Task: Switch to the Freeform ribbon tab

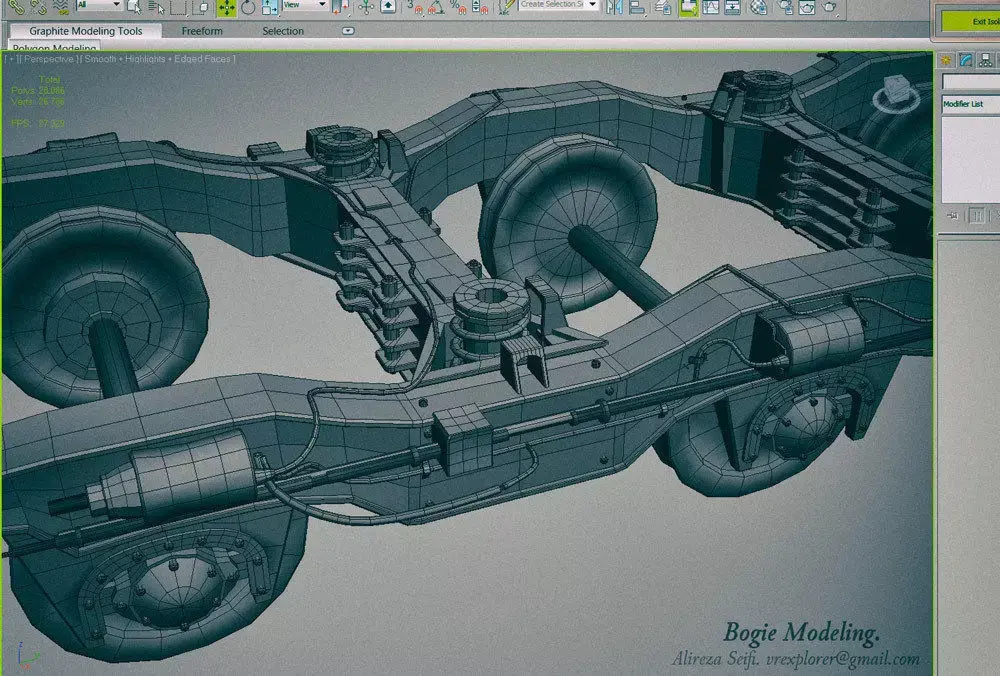Action: coord(202,31)
